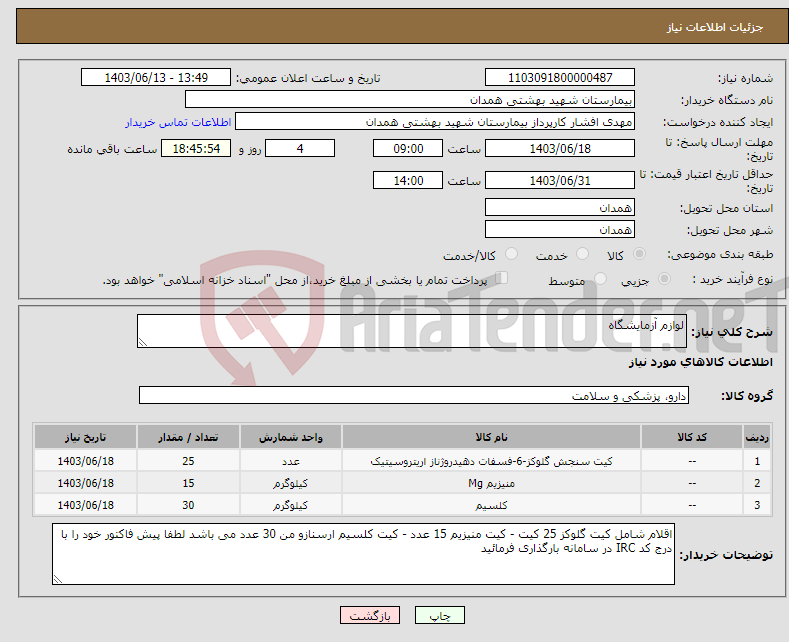Image resolution: width=789 pixels, height=642 pixels.
Task: Click the چاپ (print) button
Action: pos(439,615)
